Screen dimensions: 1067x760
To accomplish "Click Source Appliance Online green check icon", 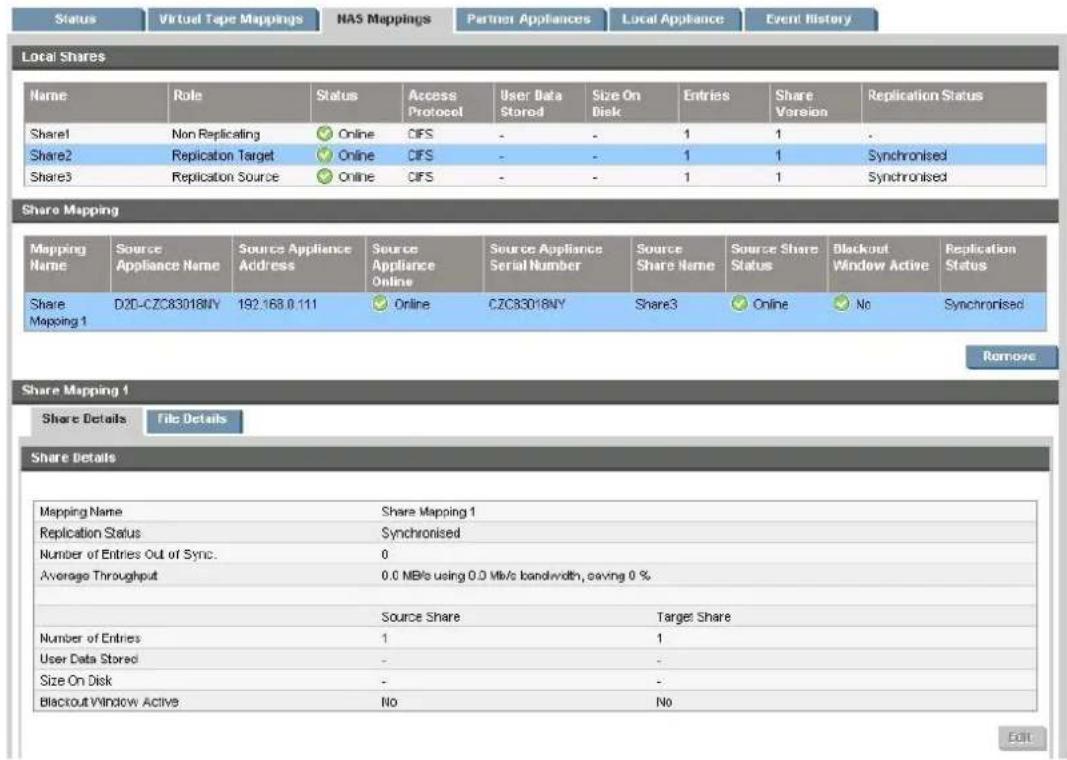I will [x=380, y=303].
